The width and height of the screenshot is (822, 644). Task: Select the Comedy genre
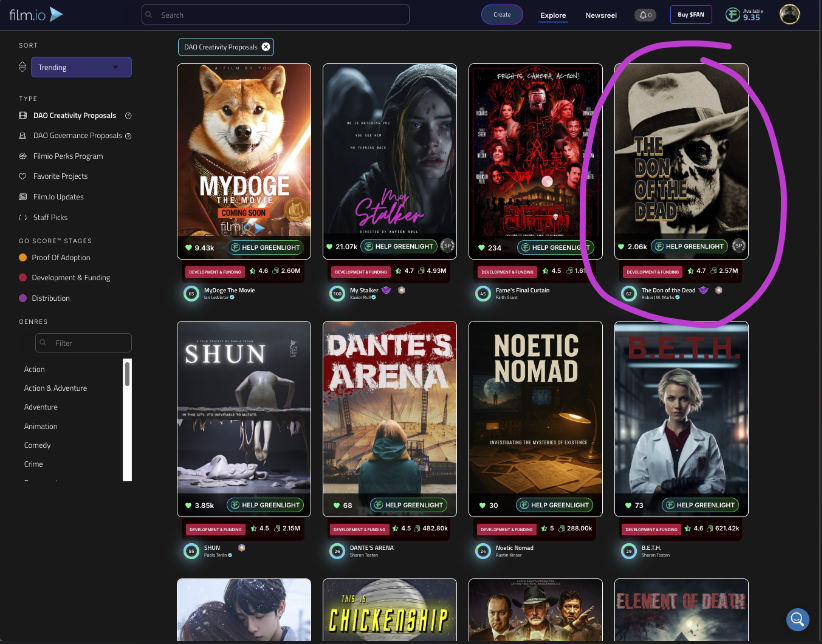click(37, 445)
